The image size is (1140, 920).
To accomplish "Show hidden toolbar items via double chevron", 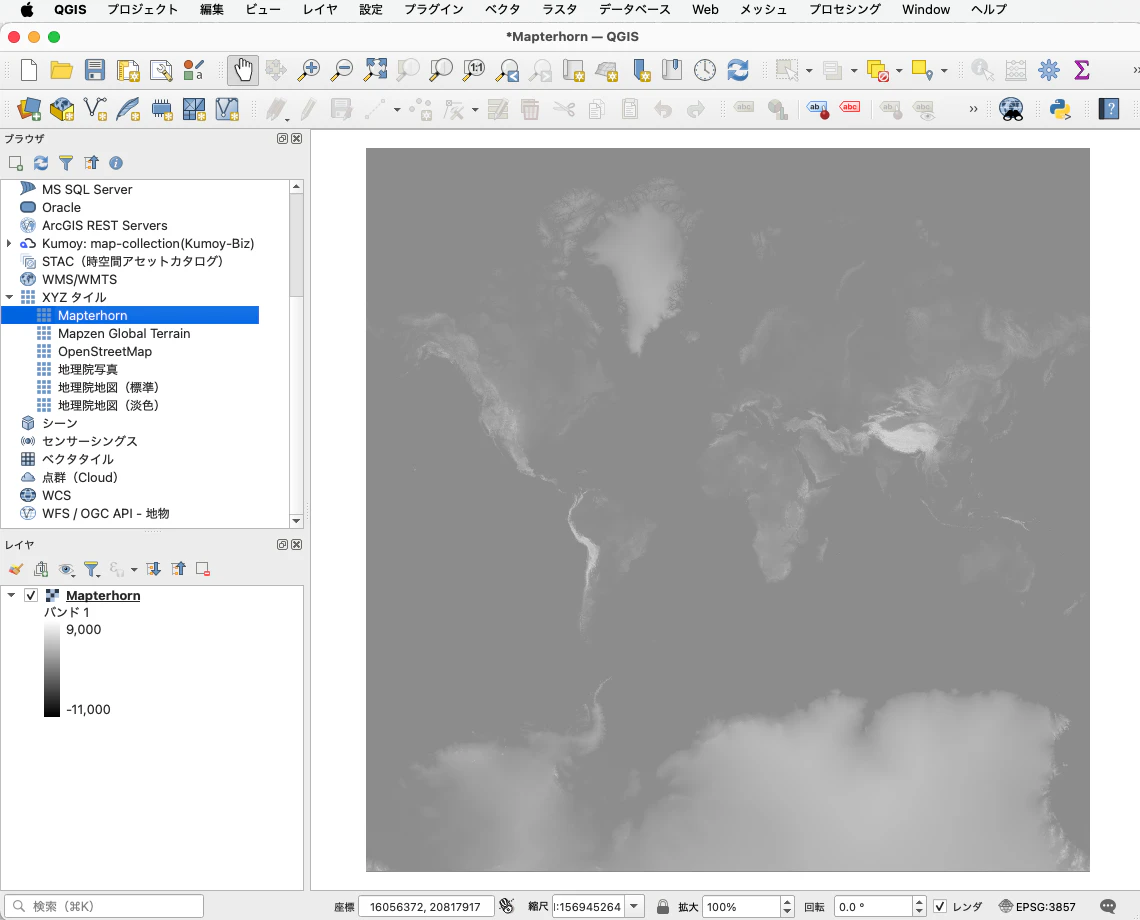I will 973,110.
